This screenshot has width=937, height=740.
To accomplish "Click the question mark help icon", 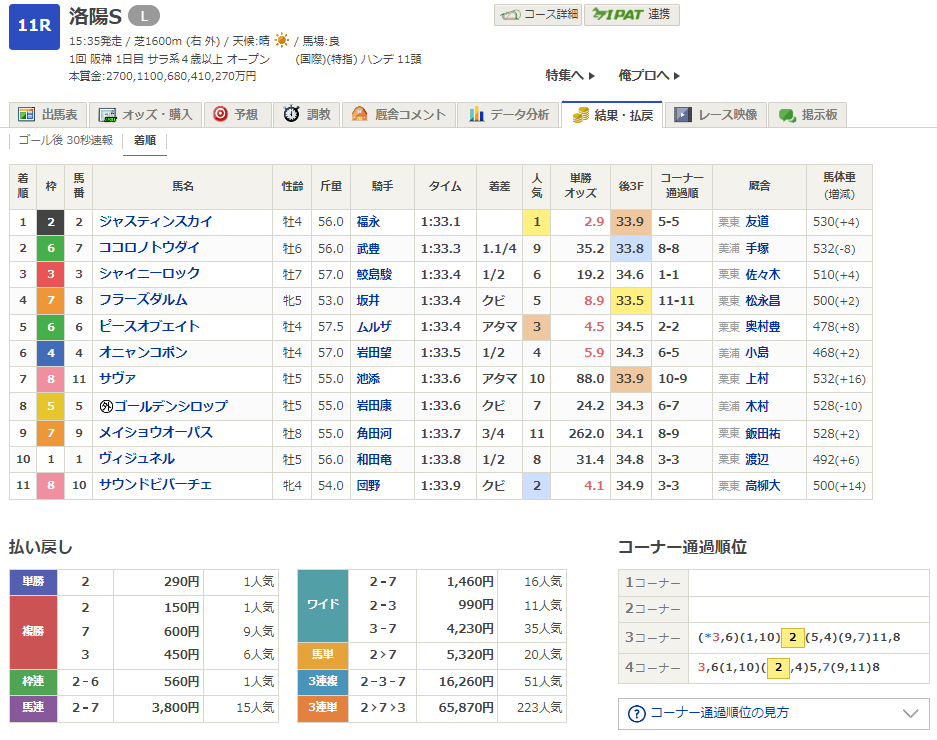I will click(636, 714).
